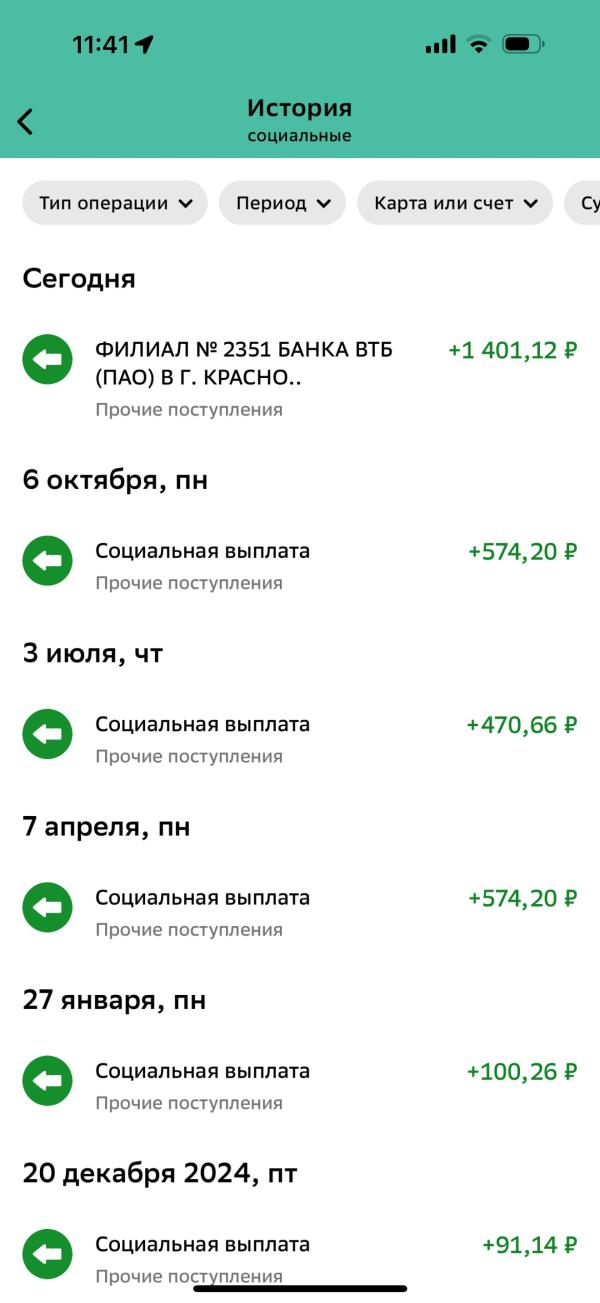600x1303 pixels.
Task: Tap the green arrow icon for 20 December 2024 payment
Action: pos(47,1254)
